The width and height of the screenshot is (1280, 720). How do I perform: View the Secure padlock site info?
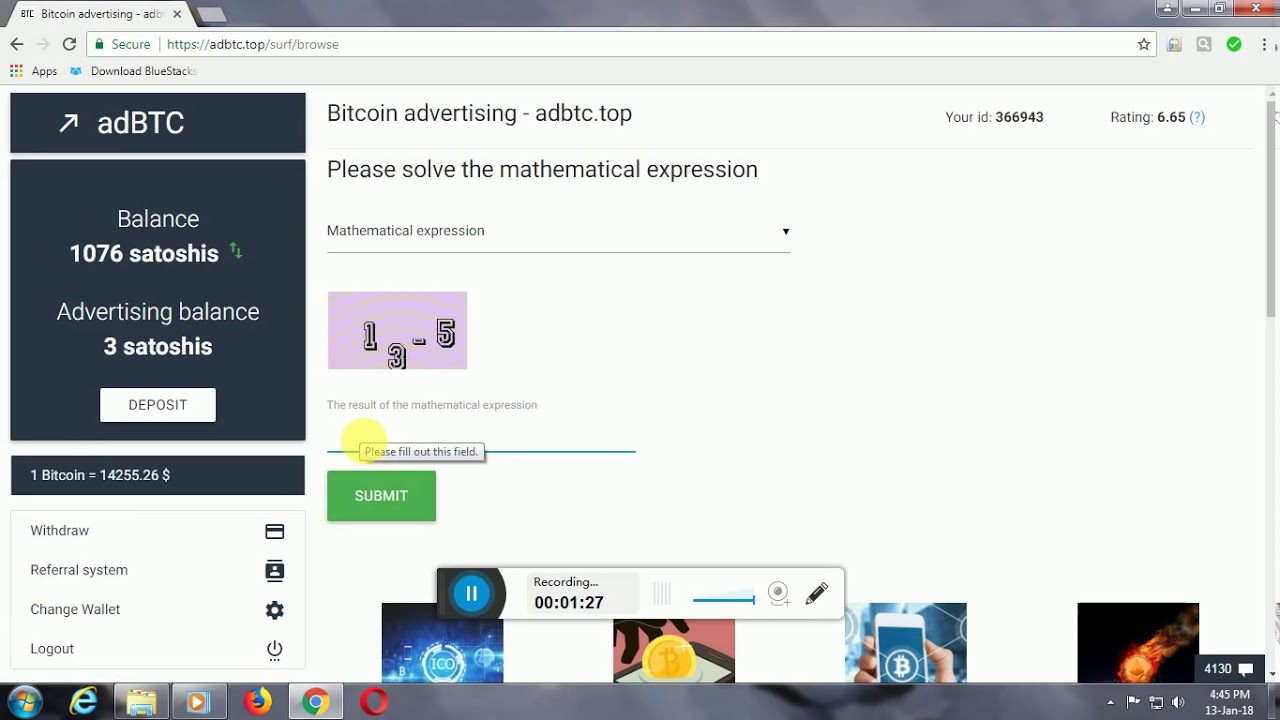(x=122, y=44)
